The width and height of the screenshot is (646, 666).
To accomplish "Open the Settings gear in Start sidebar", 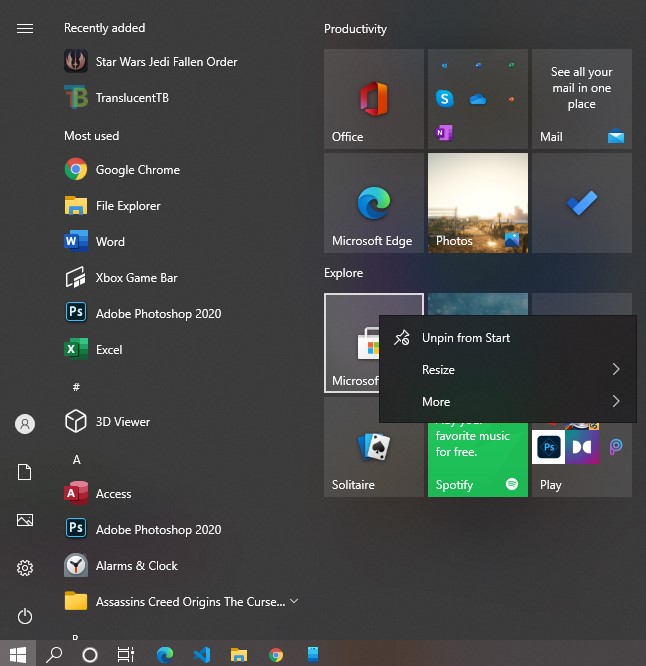I will [x=25, y=568].
